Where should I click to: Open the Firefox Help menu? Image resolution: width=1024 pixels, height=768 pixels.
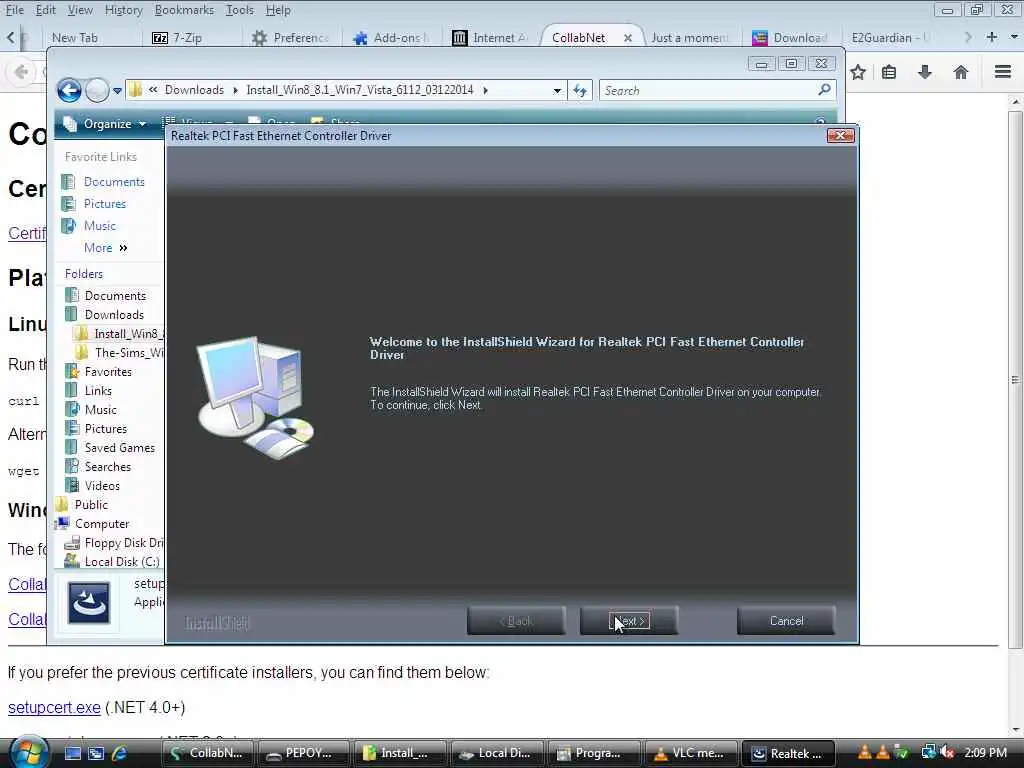[278, 10]
